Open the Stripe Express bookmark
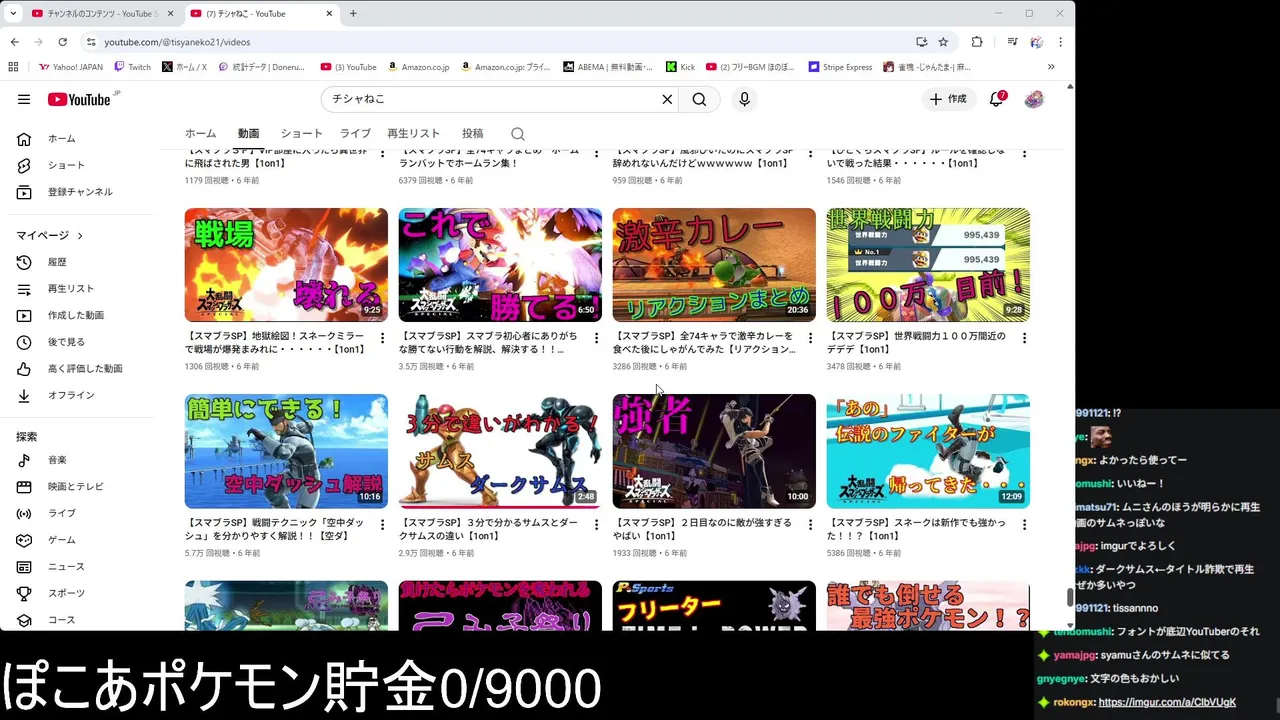Image resolution: width=1280 pixels, height=720 pixels. click(x=840, y=67)
